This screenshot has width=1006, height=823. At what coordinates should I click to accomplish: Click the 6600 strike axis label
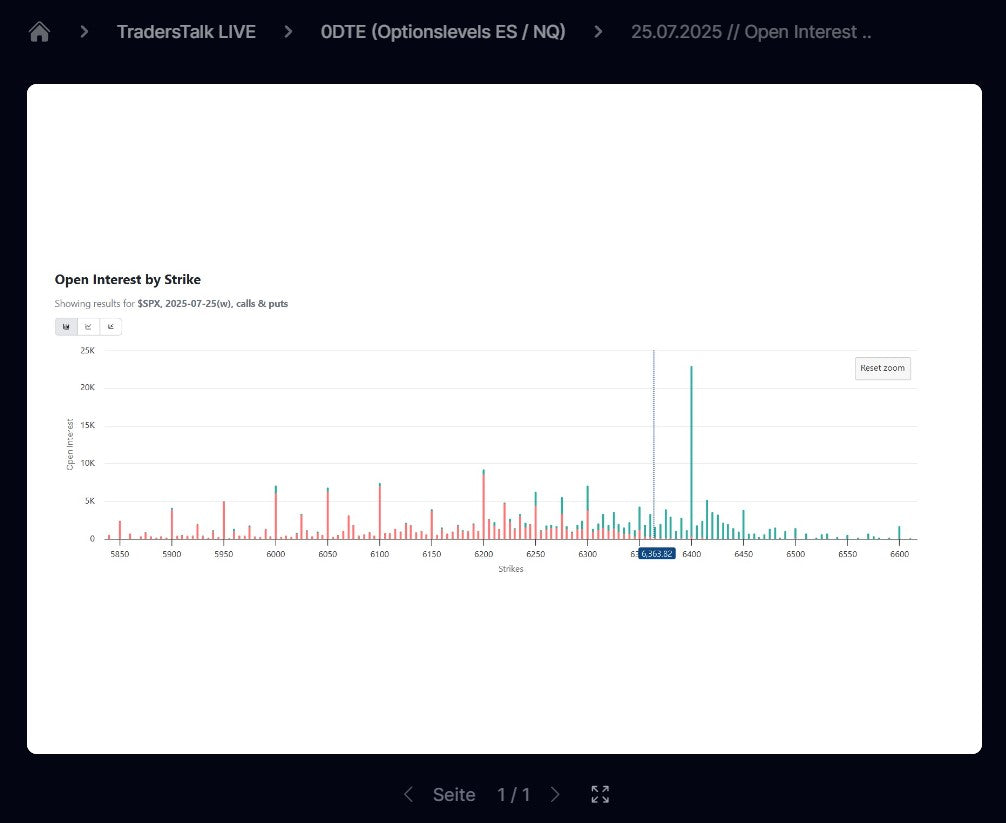(899, 554)
